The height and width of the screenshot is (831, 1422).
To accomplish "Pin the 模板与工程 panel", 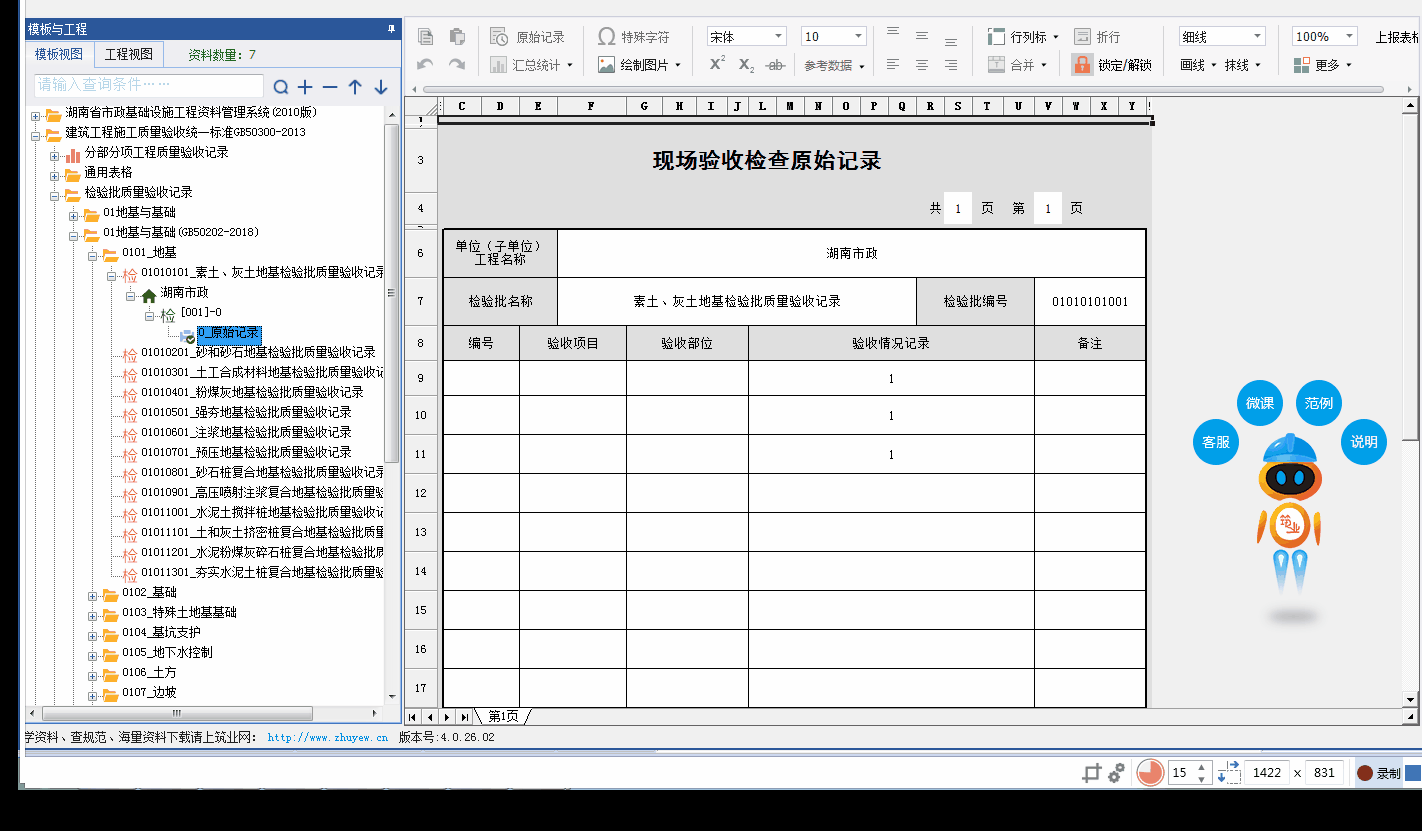I will click(x=391, y=30).
